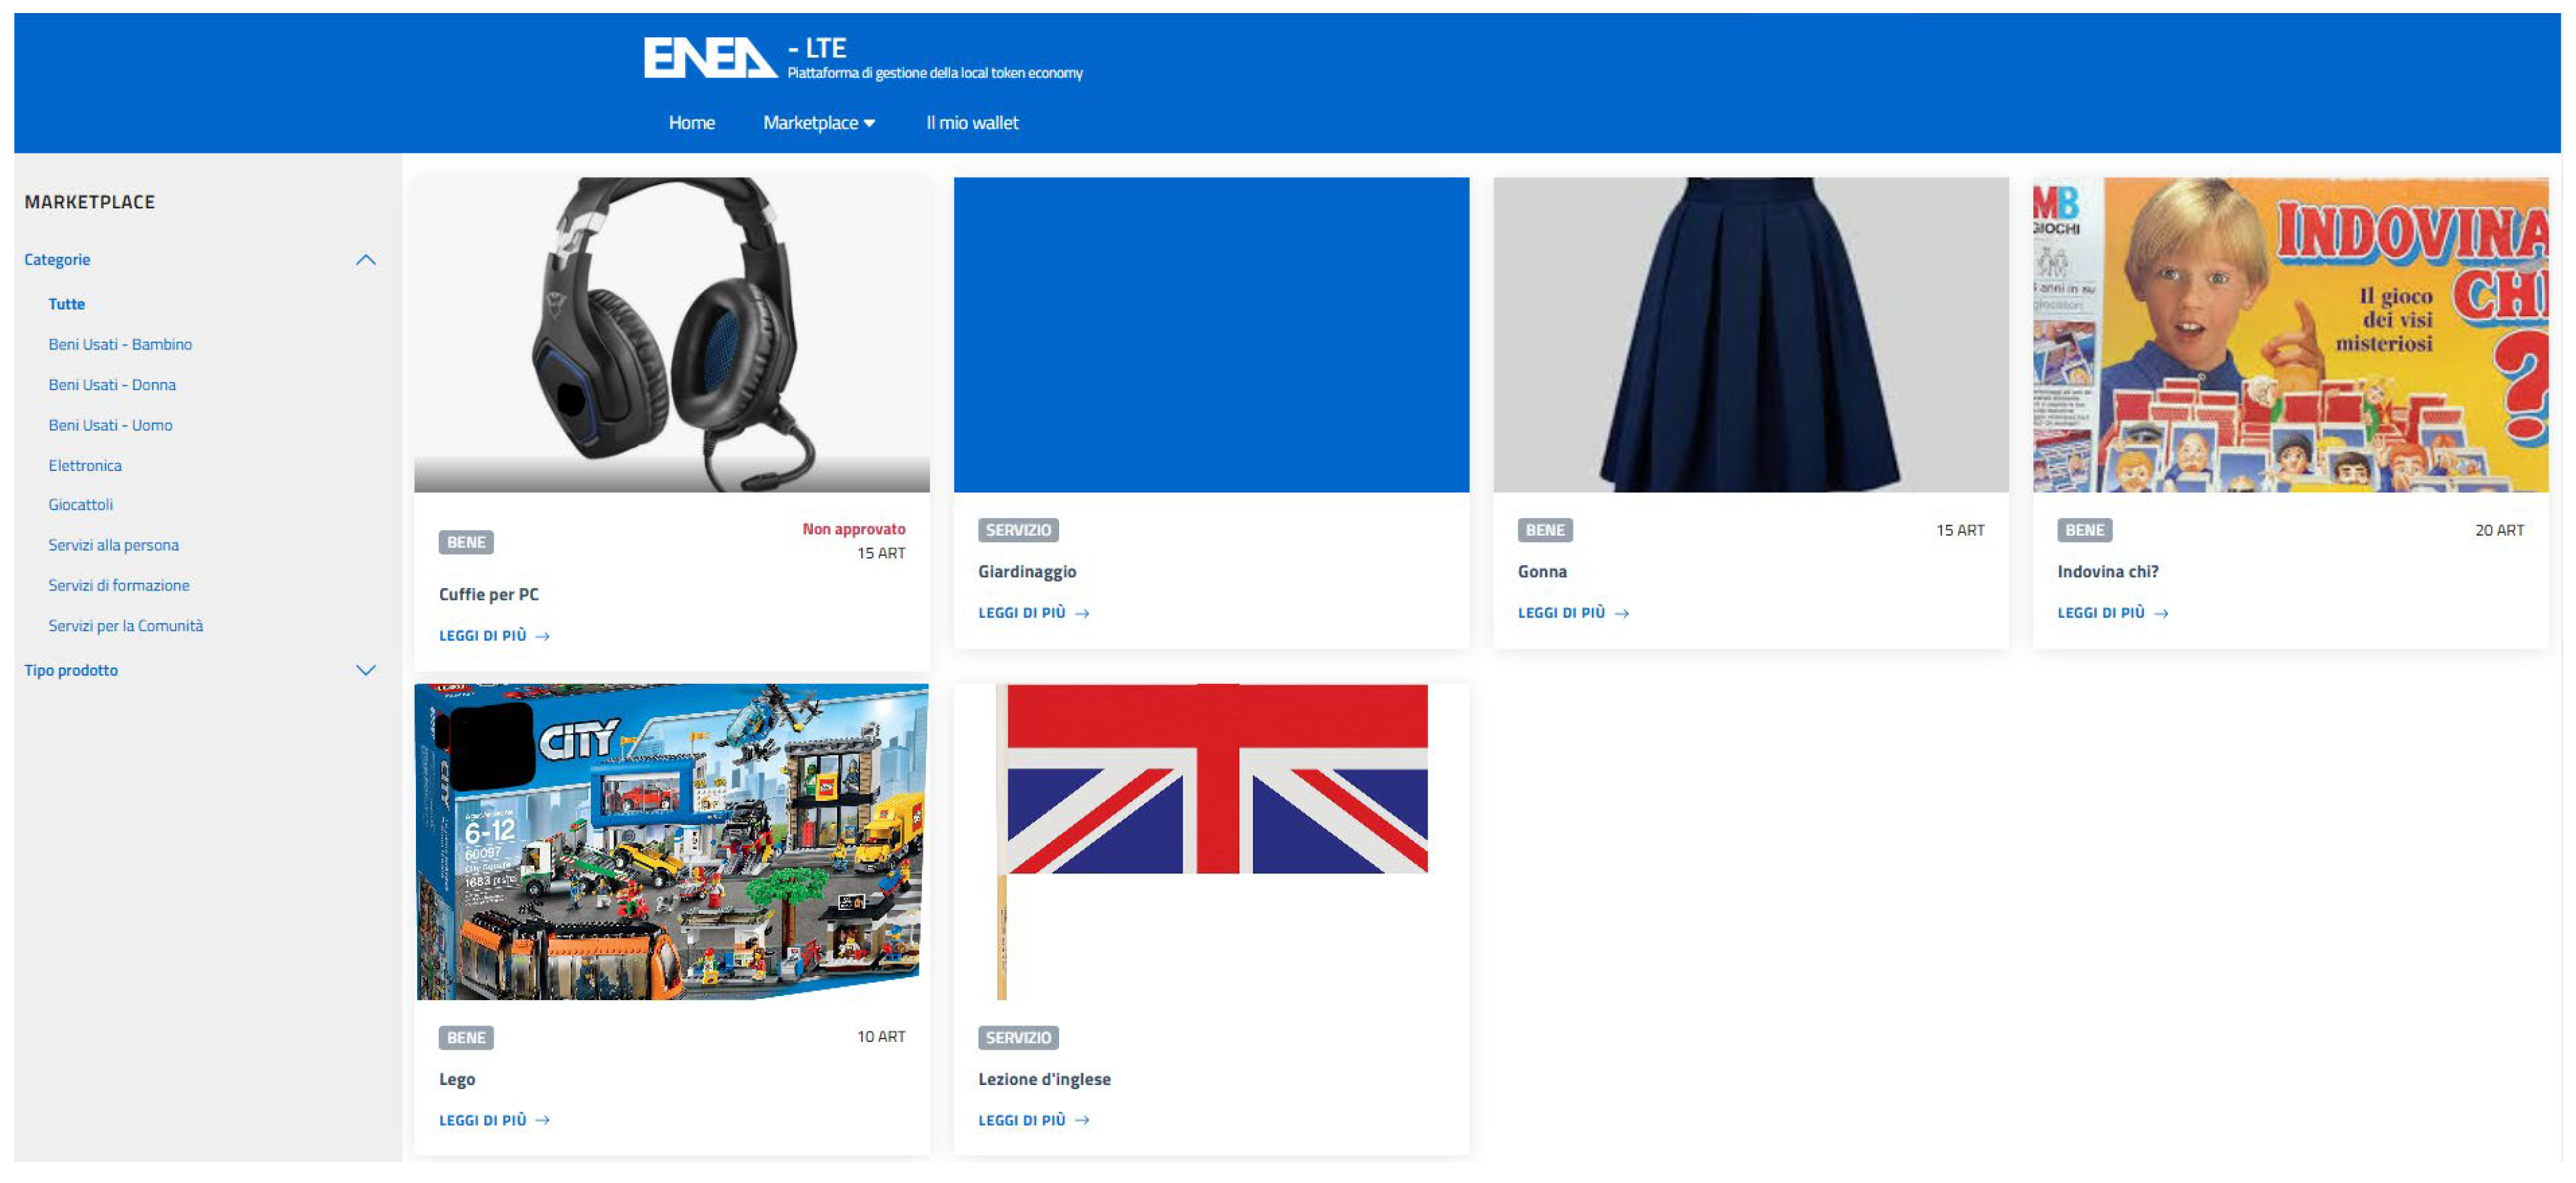Open the British flag lesson image
Image resolution: width=2576 pixels, height=1183 pixels.
tap(1211, 842)
